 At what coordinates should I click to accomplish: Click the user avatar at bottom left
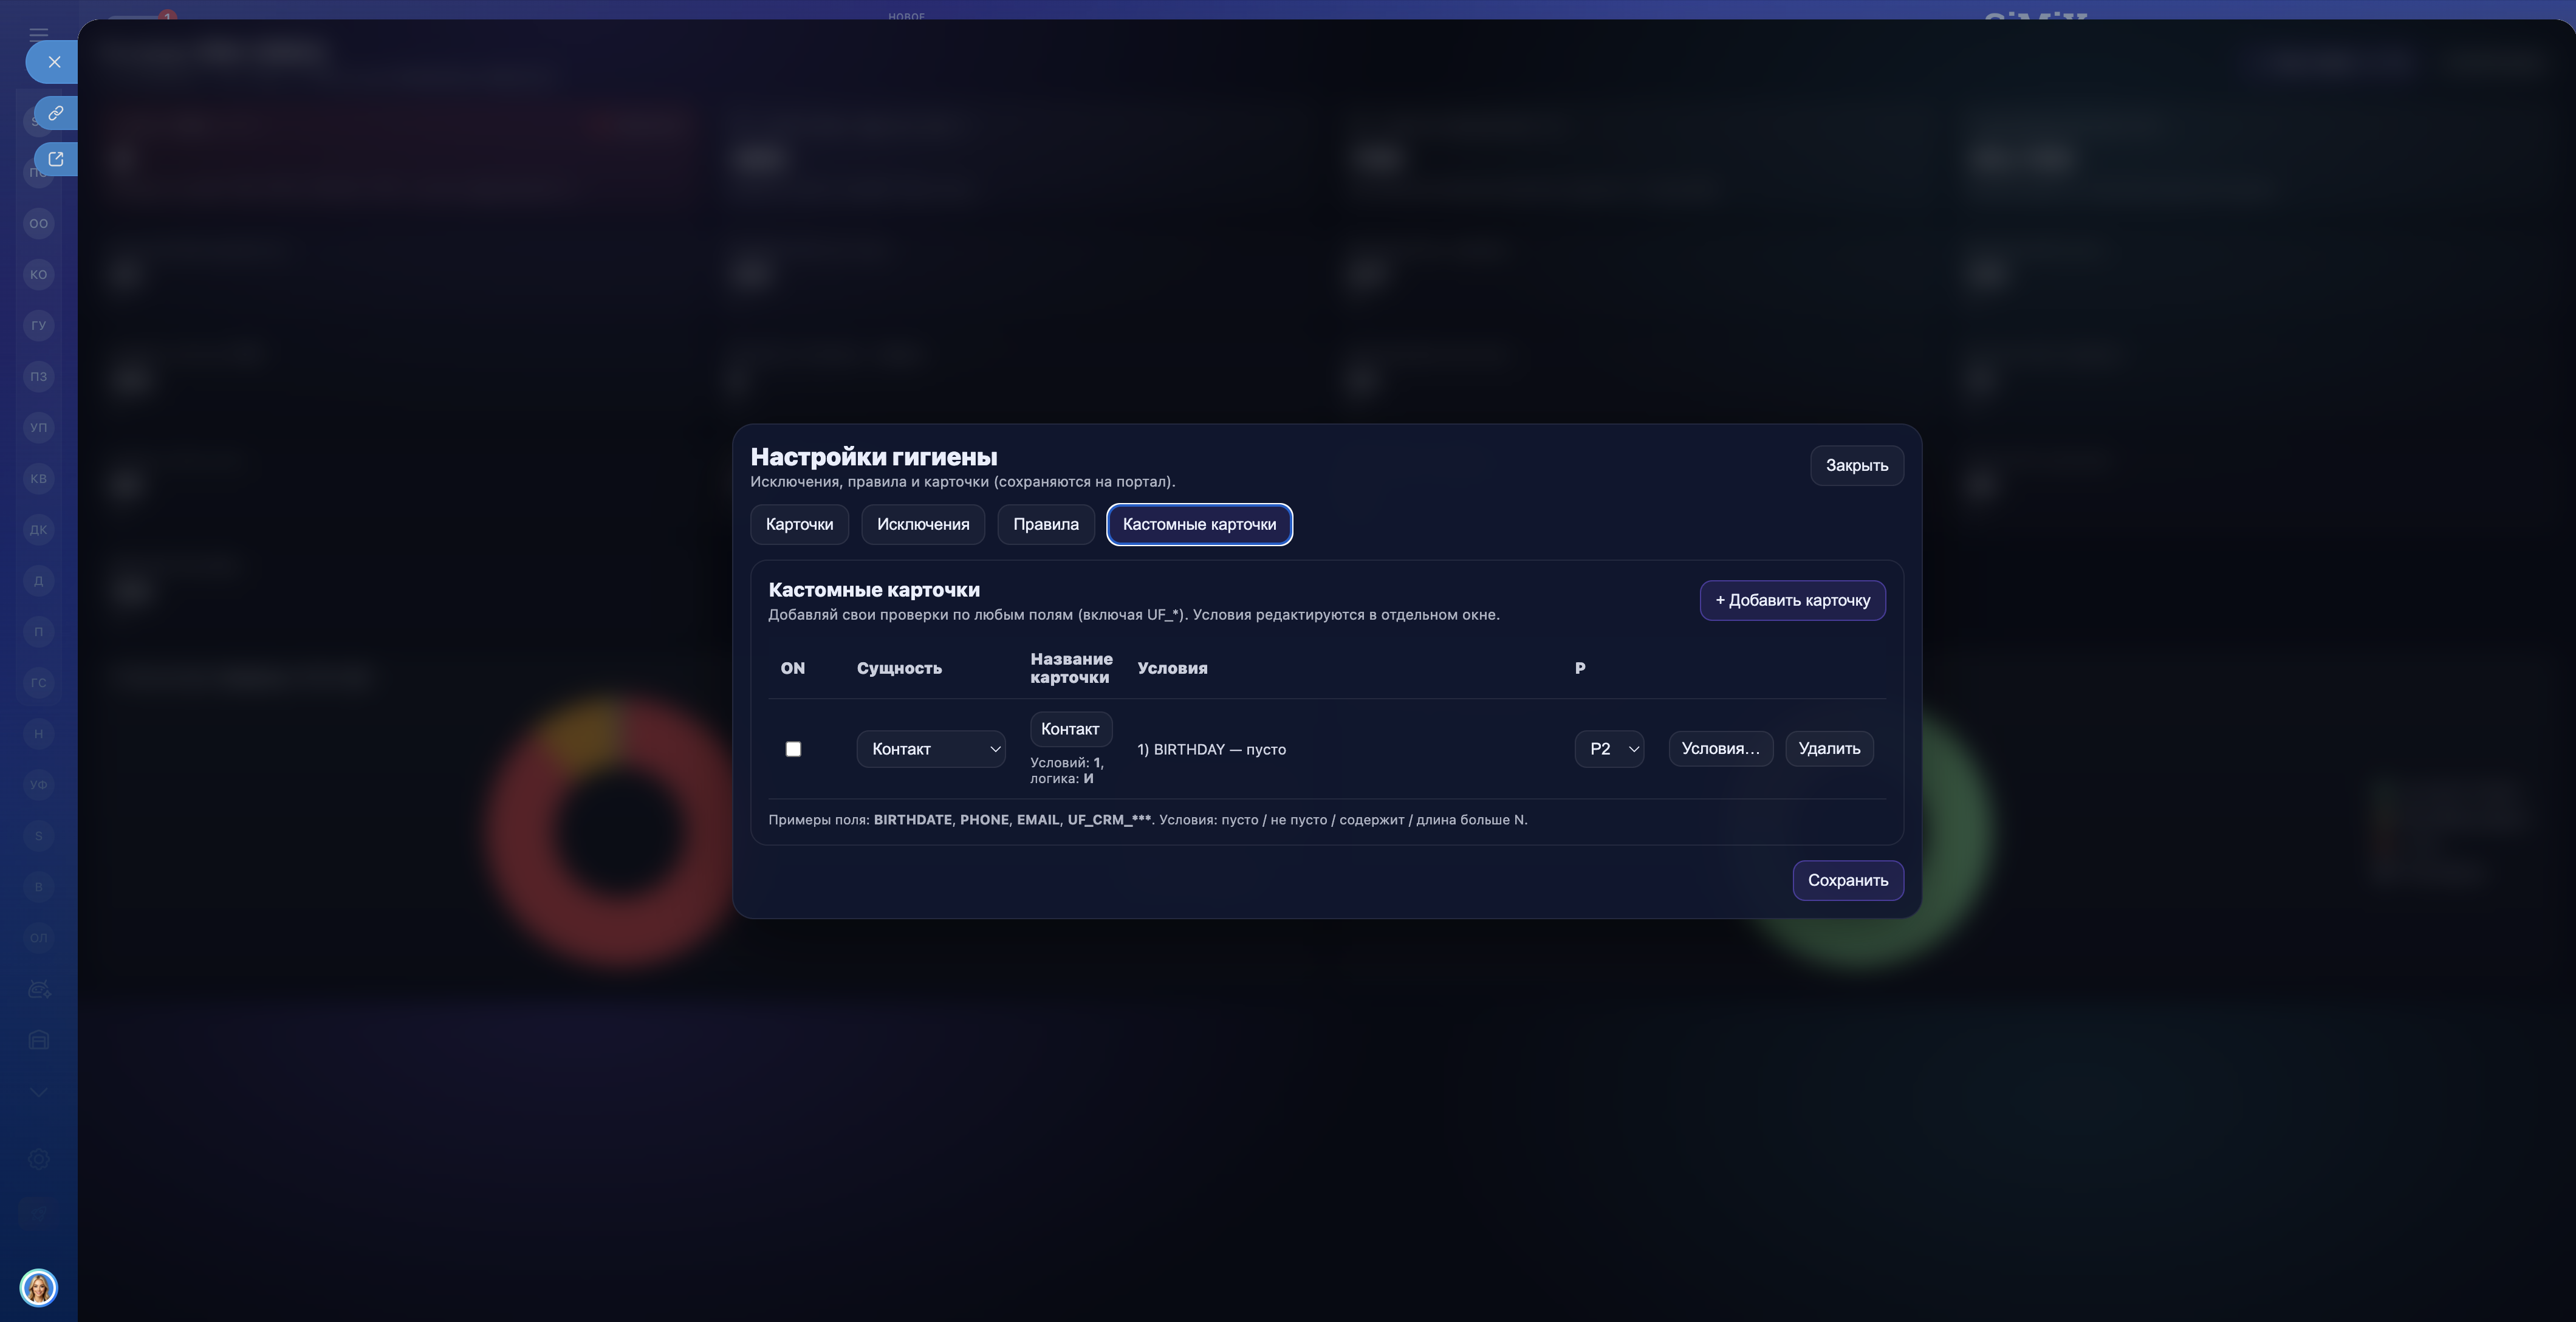pyautogui.click(x=39, y=1287)
